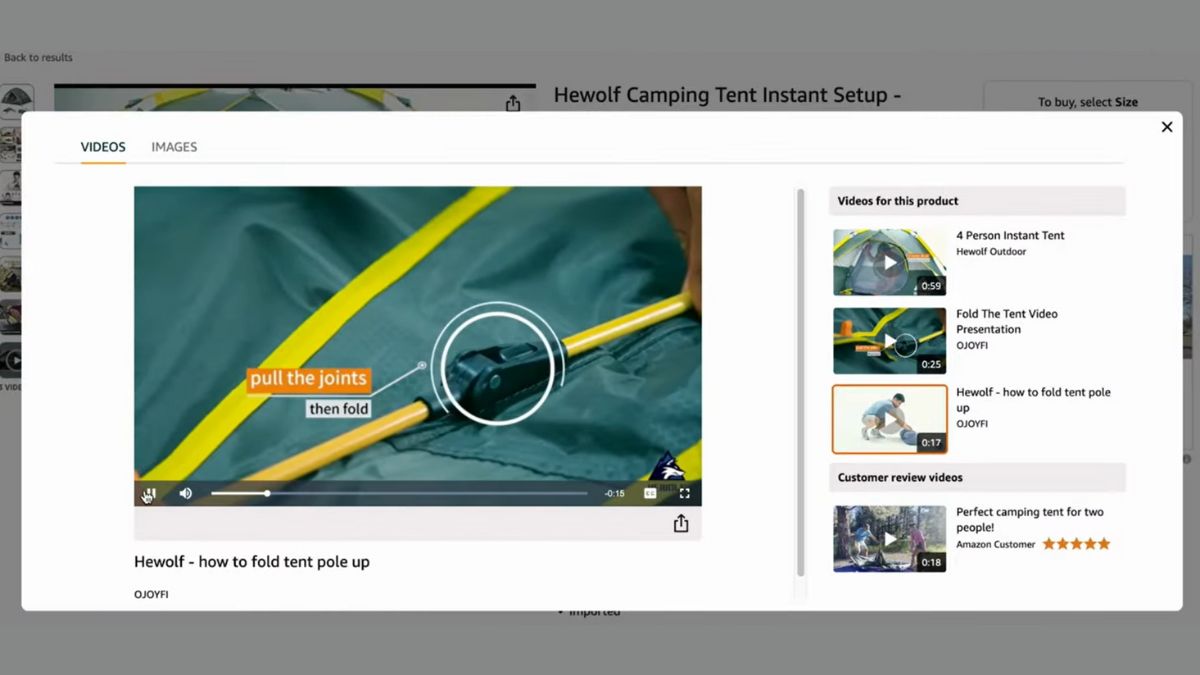Play the "Perfect camping tent" review video

point(889,538)
